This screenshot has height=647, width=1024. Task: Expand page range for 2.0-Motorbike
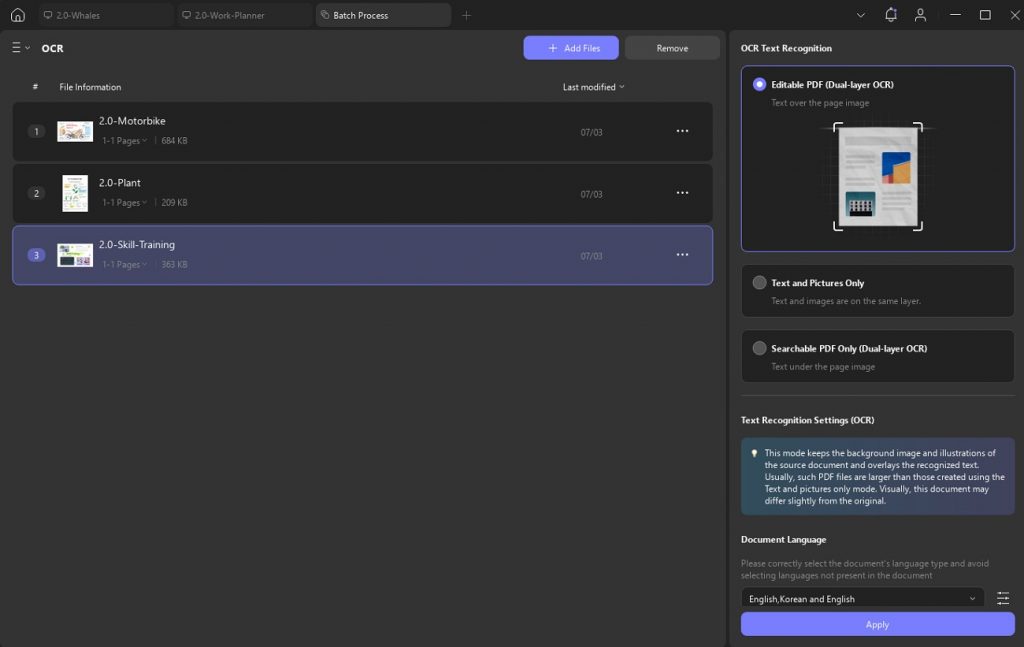(x=124, y=140)
